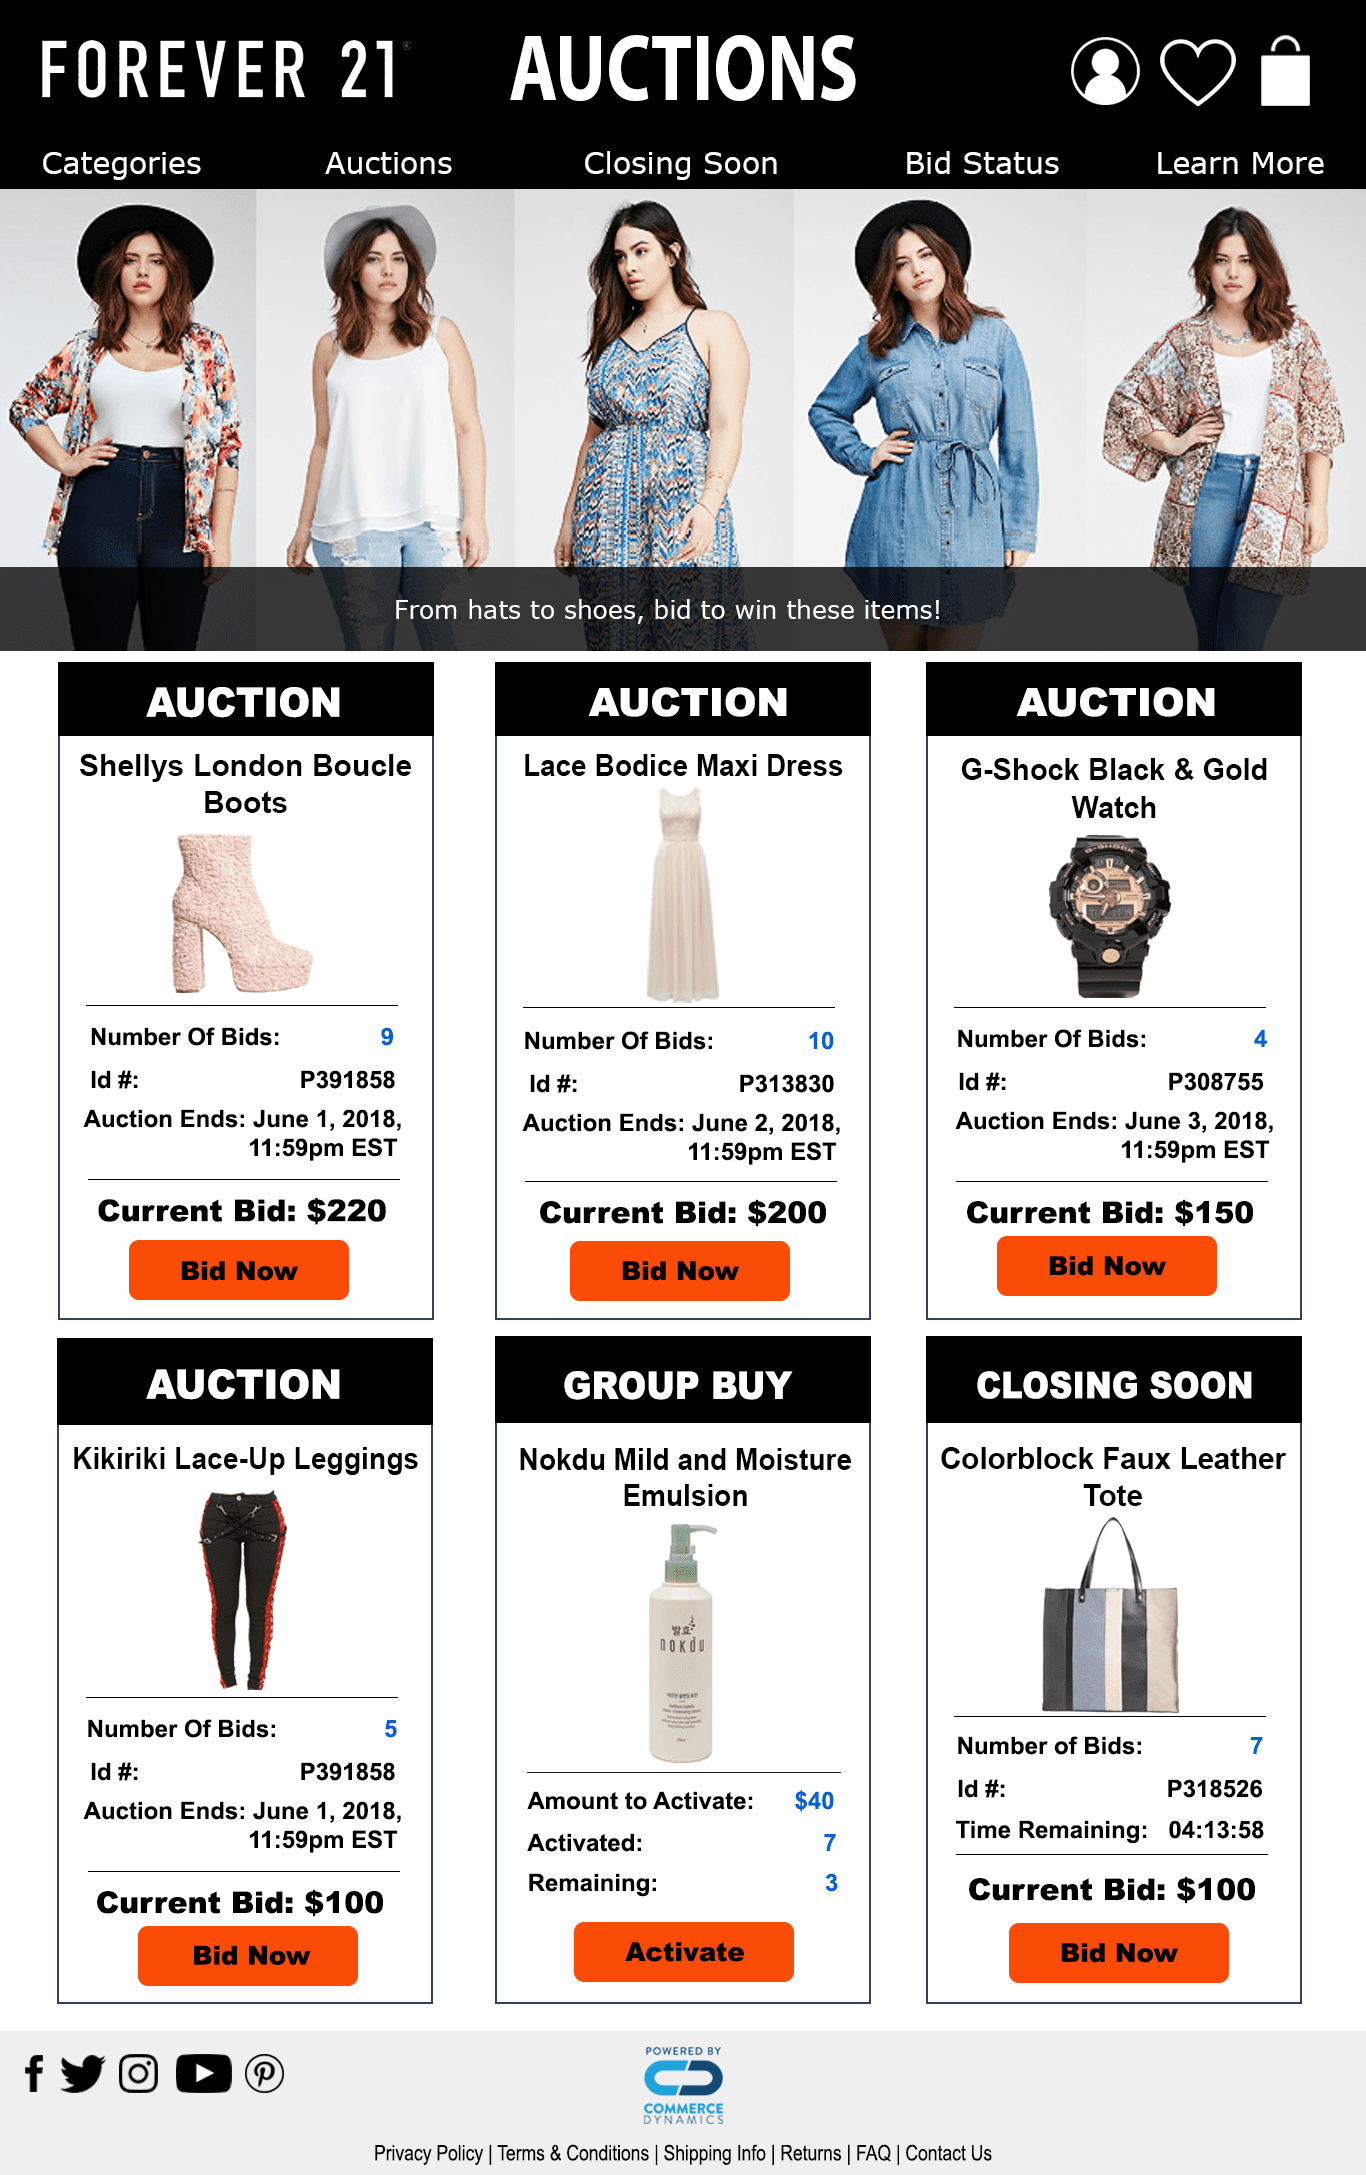Visit the Facebook page icon
The width and height of the screenshot is (1366, 2175).
(34, 2073)
